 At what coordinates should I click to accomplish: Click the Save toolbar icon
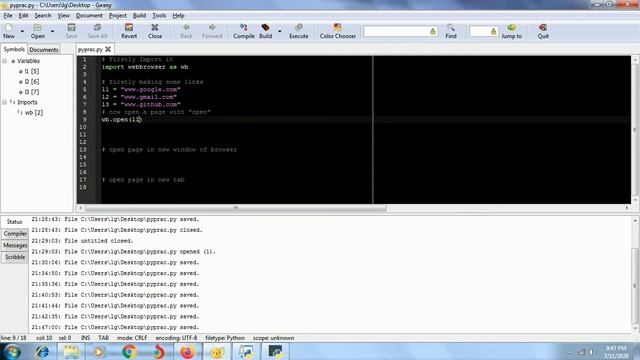point(71,31)
